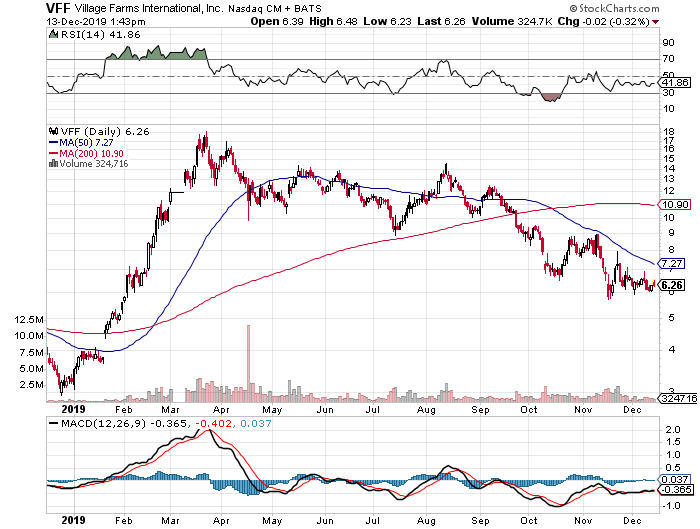Click the 7.27 MA(50) price tag
The width and height of the screenshot is (700, 529).
pos(671,263)
